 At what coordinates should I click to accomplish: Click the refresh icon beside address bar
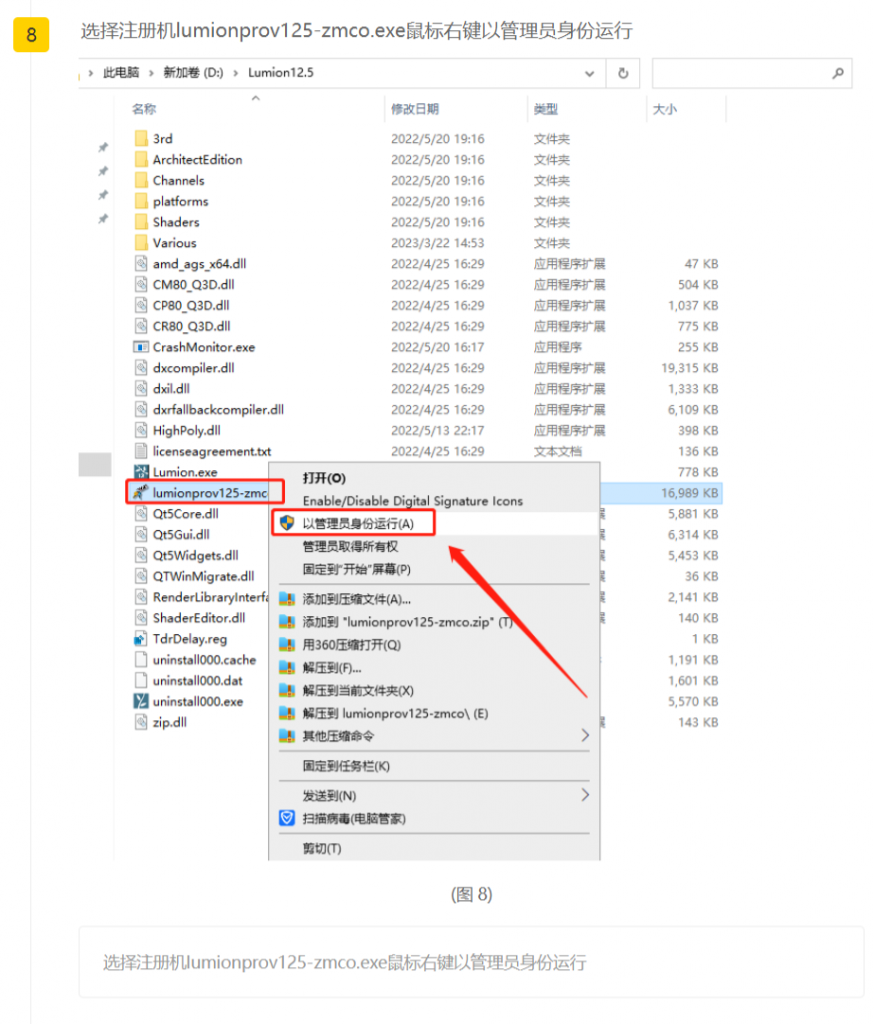(x=623, y=73)
